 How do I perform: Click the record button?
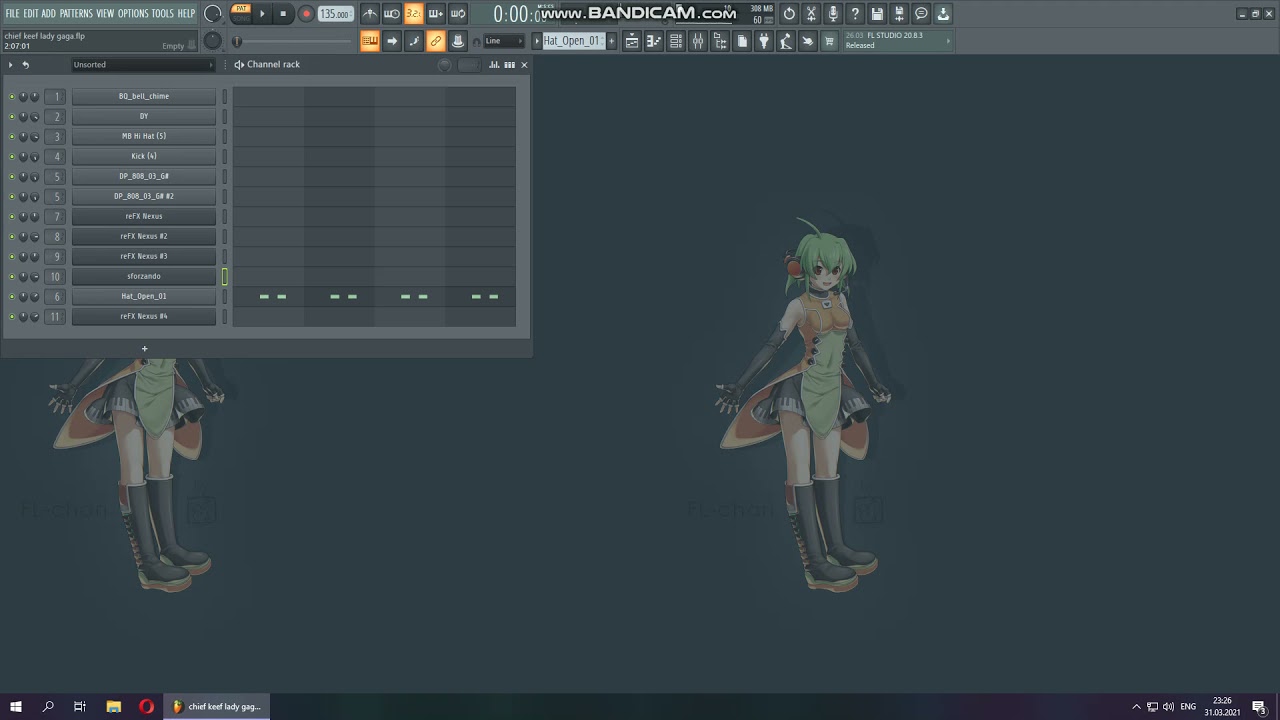tap(306, 14)
